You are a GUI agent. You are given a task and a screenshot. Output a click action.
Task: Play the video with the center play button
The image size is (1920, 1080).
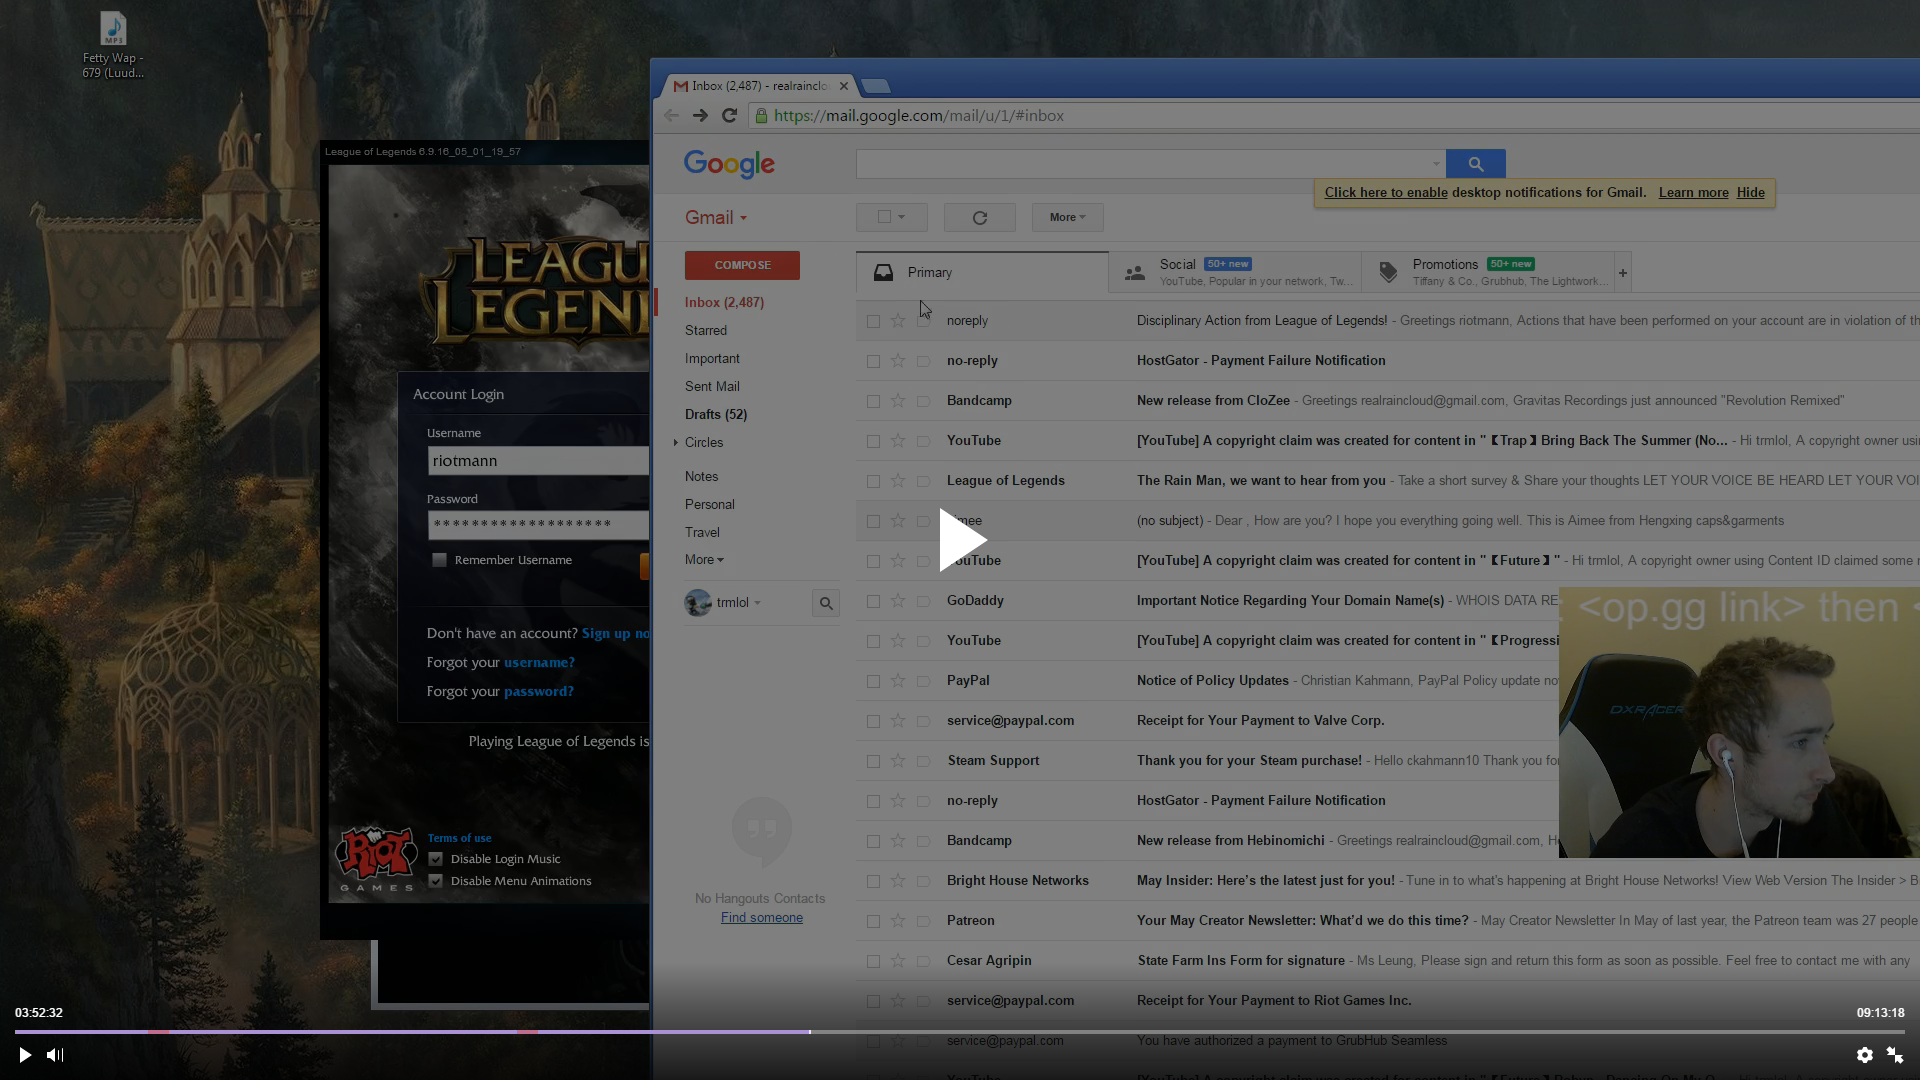[962, 540]
